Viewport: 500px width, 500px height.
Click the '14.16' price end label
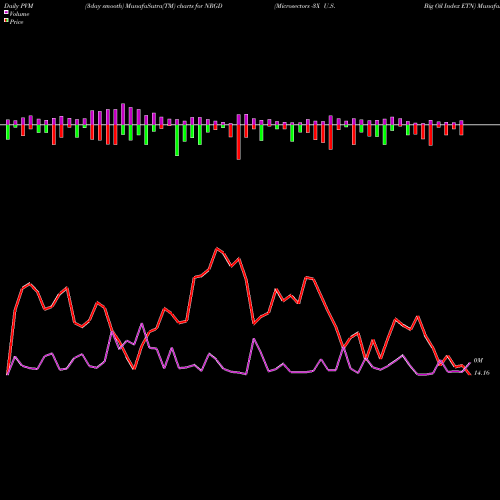(482, 373)
